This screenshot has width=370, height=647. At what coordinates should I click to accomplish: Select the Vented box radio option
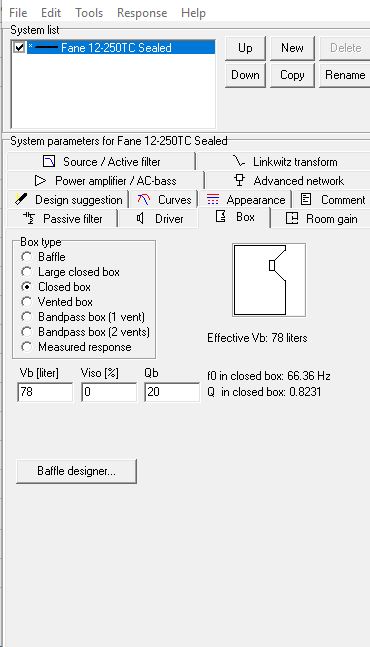[x=26, y=302]
